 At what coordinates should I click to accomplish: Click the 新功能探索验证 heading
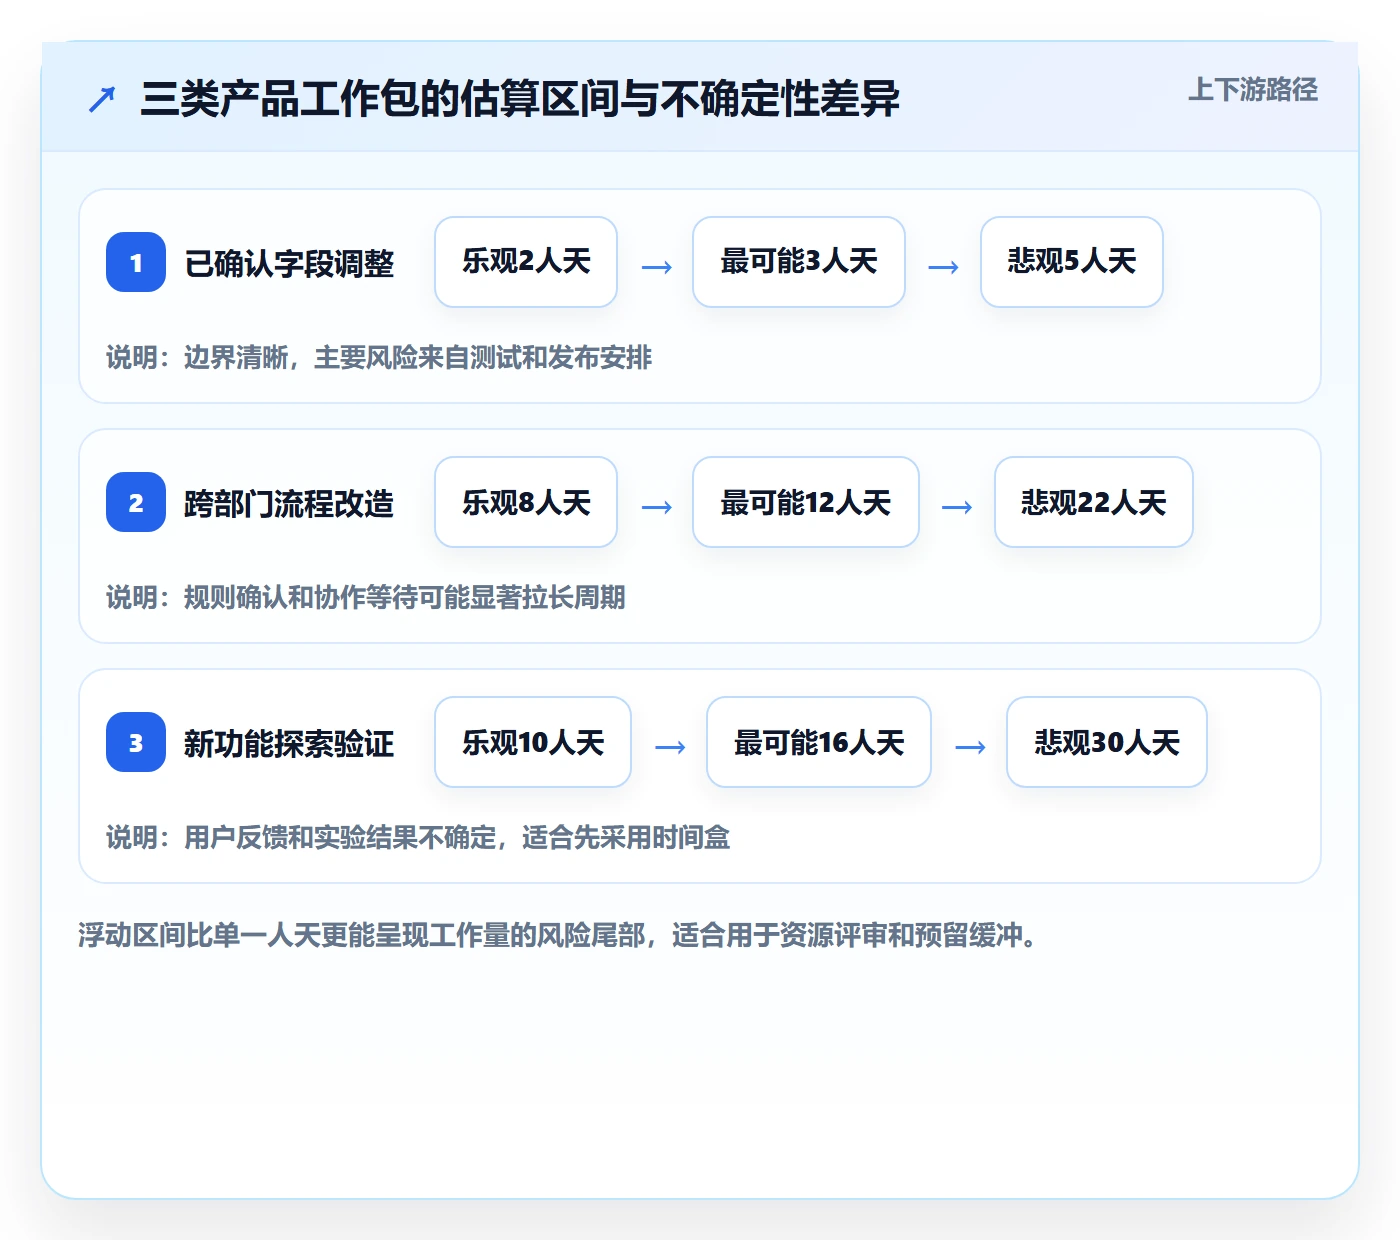289,744
